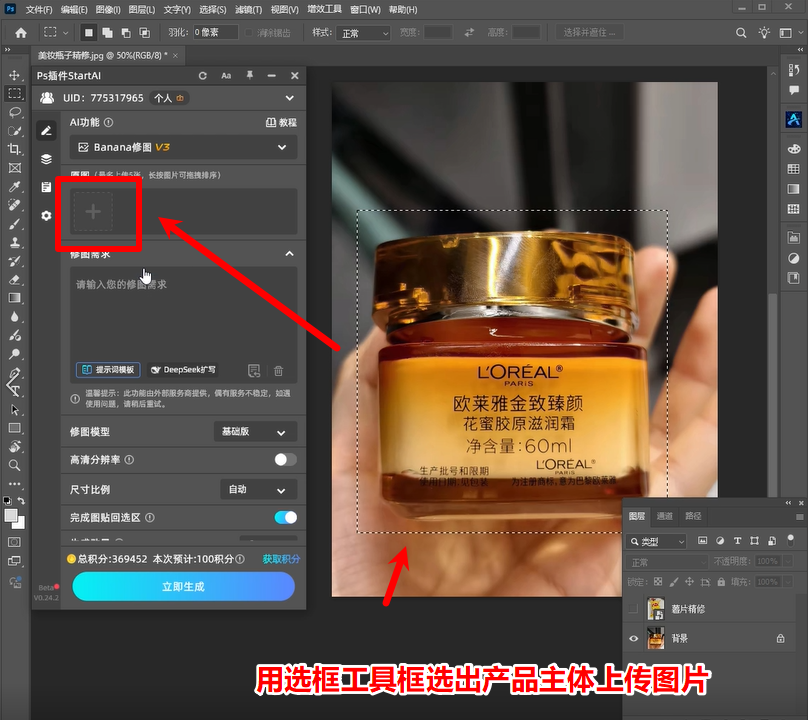
Task: Open 样式 正常 dropdown
Action: (363, 33)
